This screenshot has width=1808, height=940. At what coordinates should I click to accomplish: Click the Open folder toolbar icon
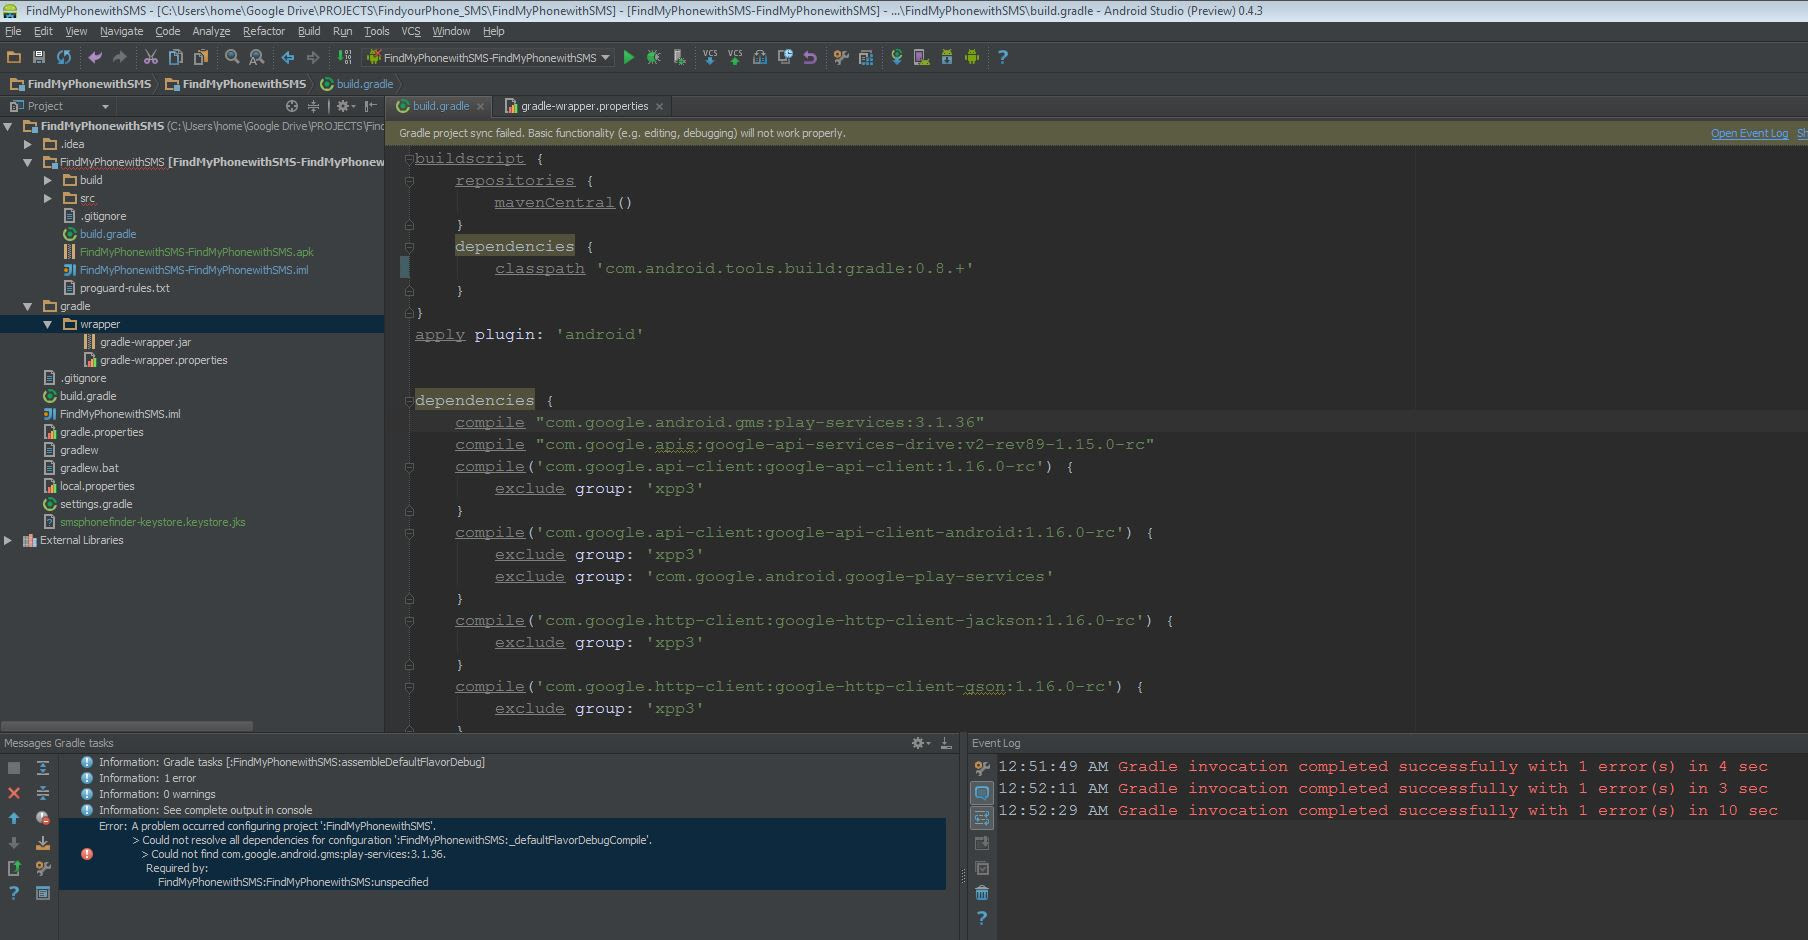point(14,57)
